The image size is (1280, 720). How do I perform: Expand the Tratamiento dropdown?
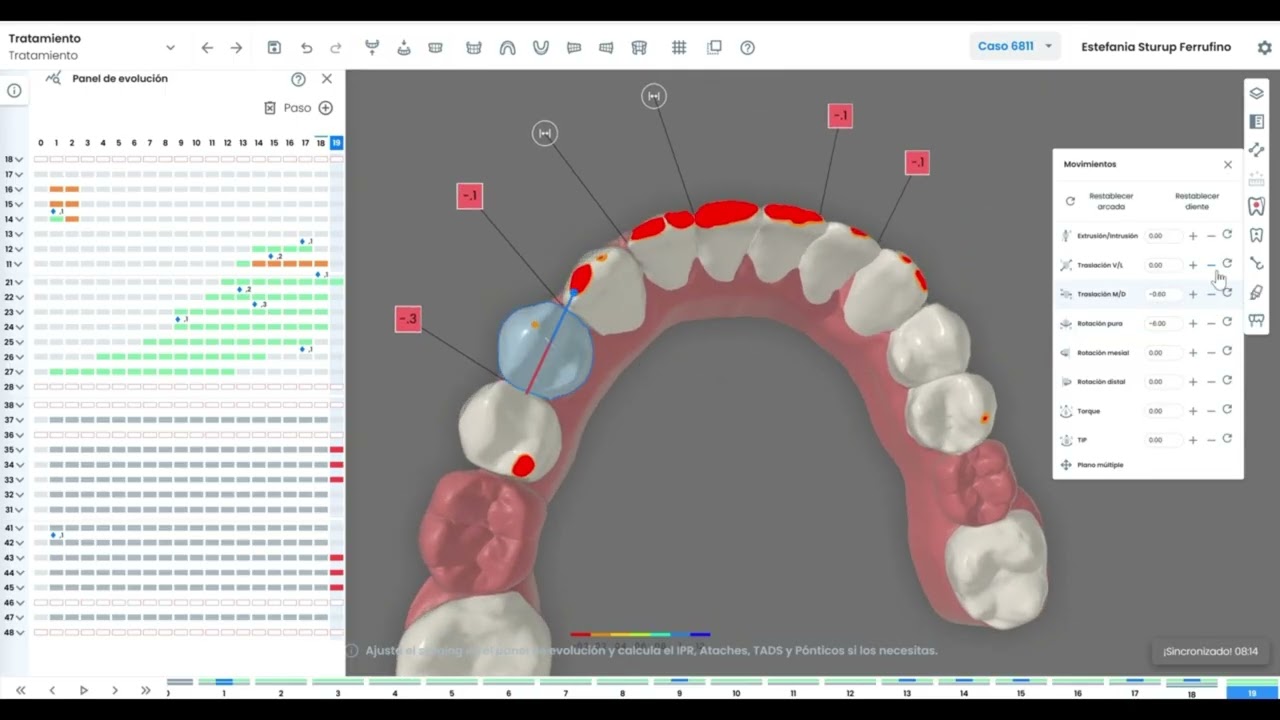pyautogui.click(x=170, y=47)
